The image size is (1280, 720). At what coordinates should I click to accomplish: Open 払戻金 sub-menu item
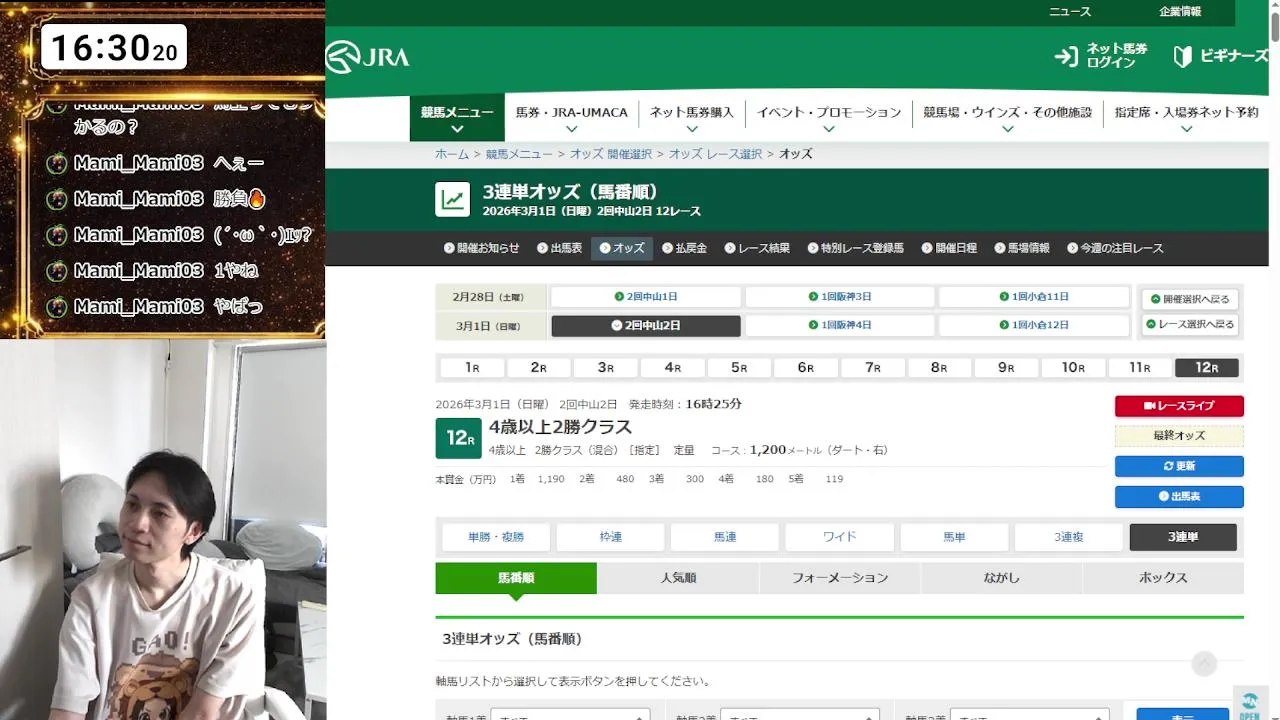click(684, 248)
